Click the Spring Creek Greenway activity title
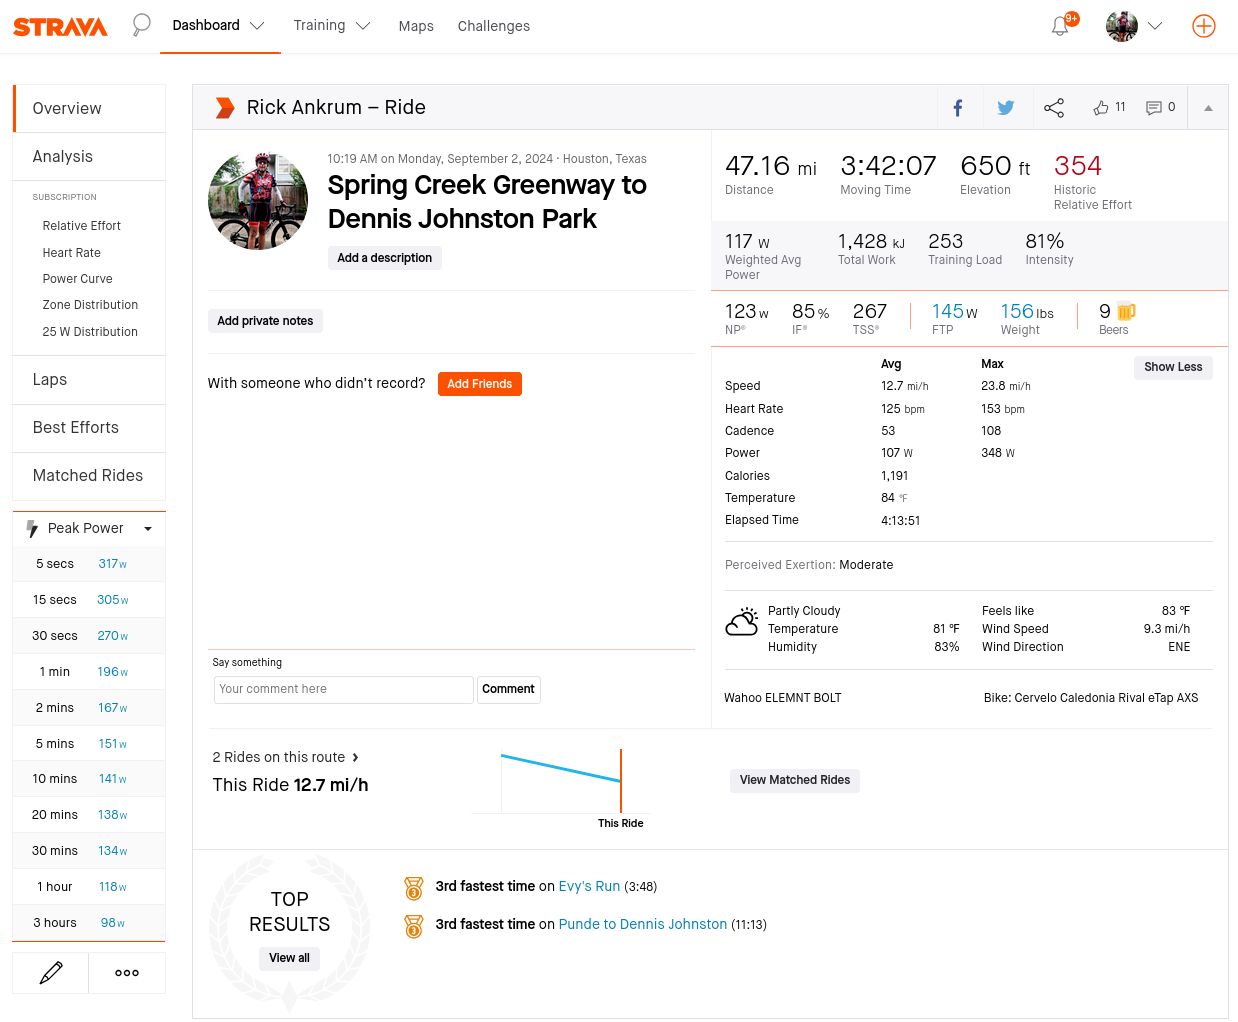 pyautogui.click(x=487, y=202)
